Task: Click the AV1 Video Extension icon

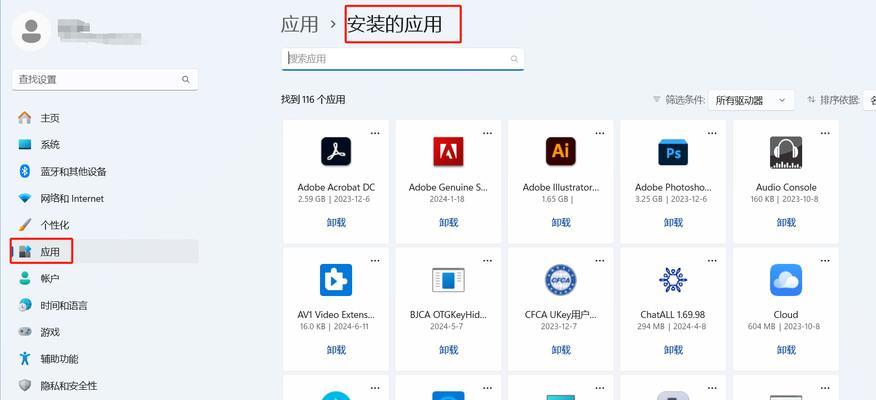Action: coord(336,280)
